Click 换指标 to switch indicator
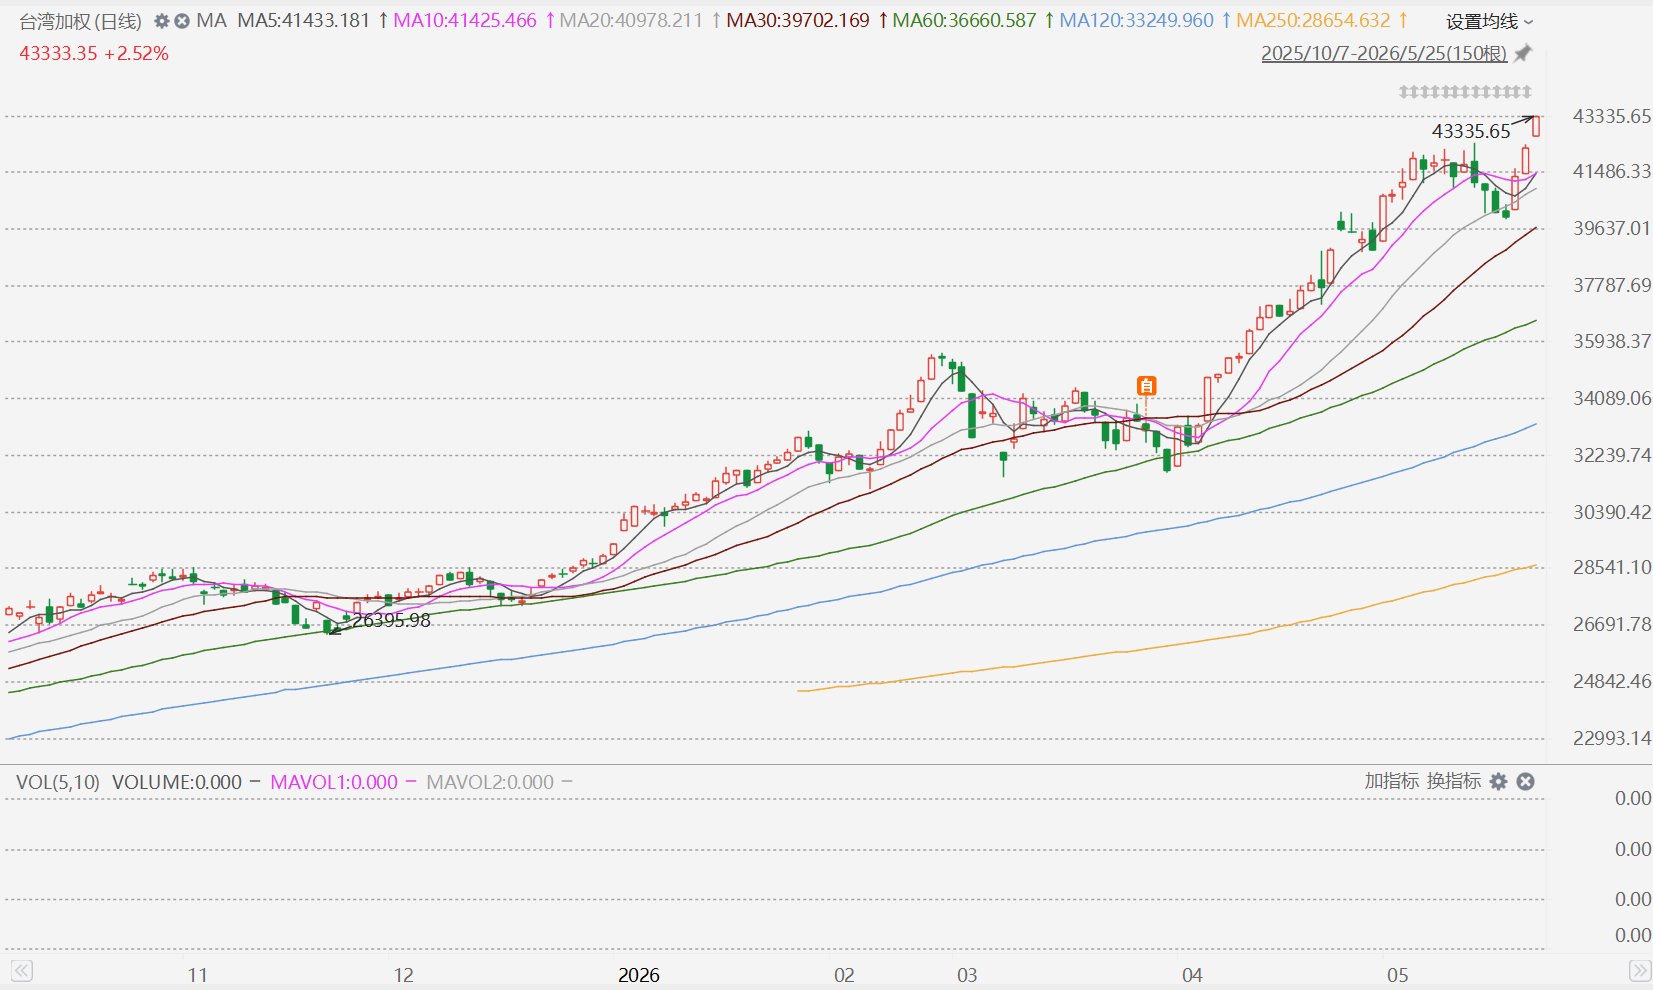Viewport: 1653px width, 990px height. (1454, 781)
